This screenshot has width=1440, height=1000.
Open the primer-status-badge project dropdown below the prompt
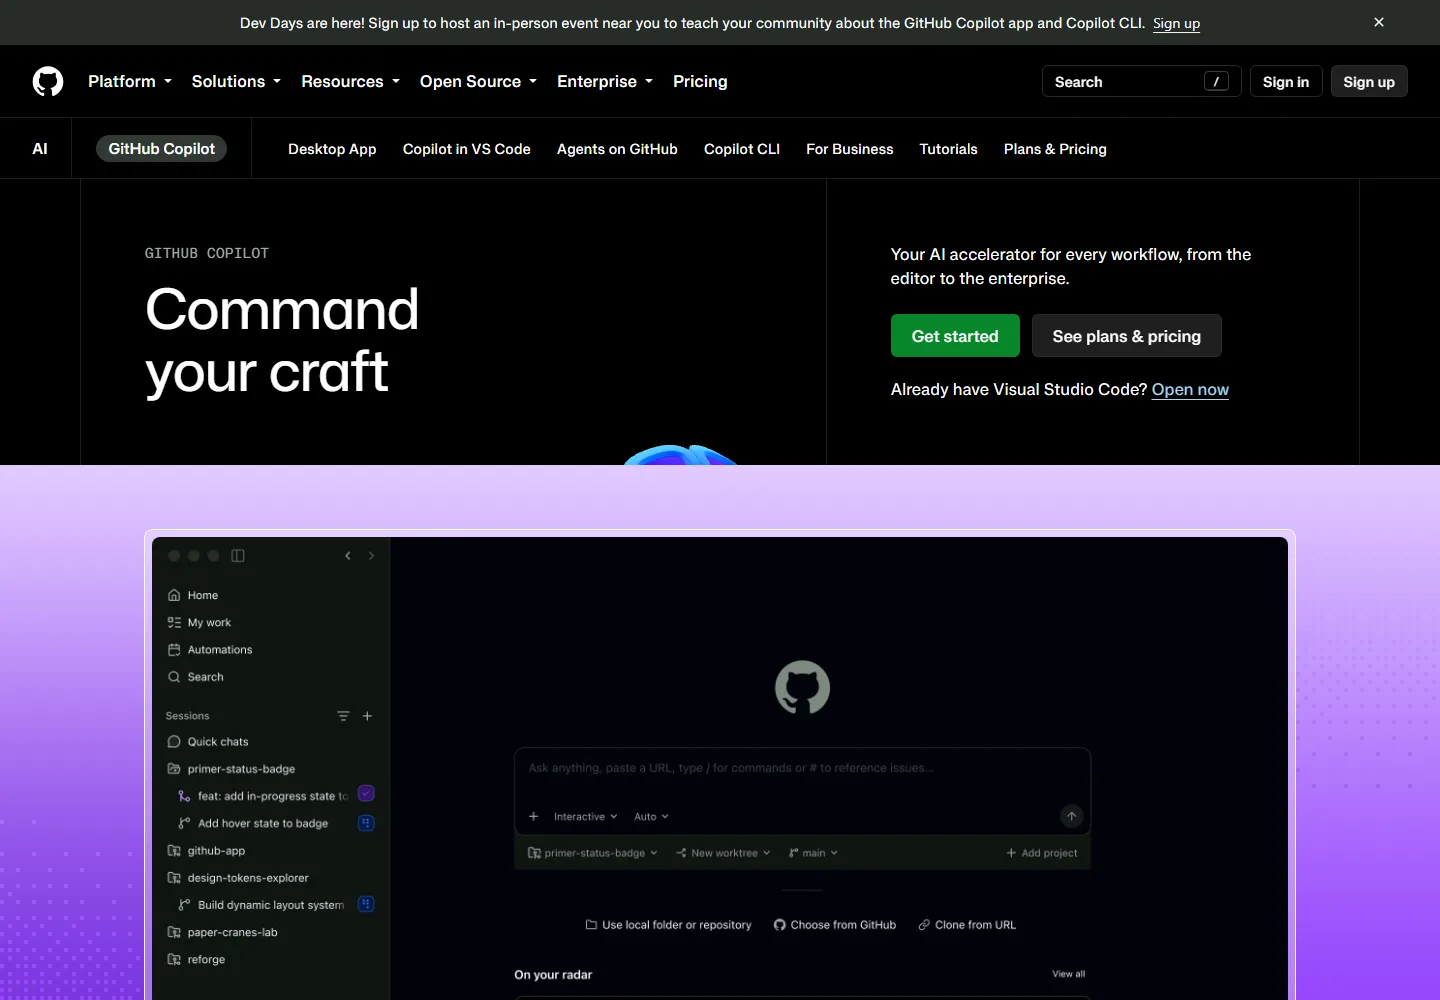(x=593, y=853)
